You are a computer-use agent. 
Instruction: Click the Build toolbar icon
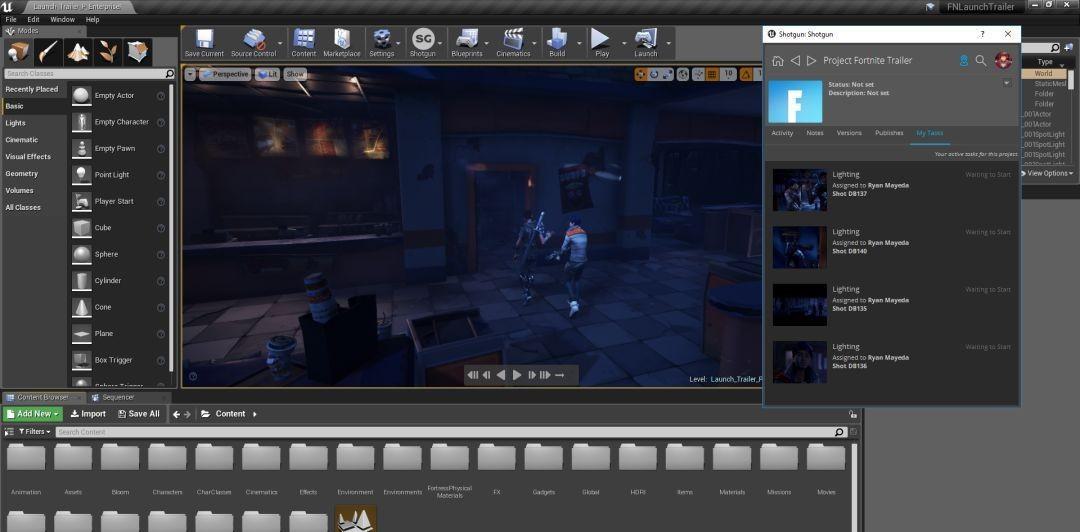tap(557, 43)
